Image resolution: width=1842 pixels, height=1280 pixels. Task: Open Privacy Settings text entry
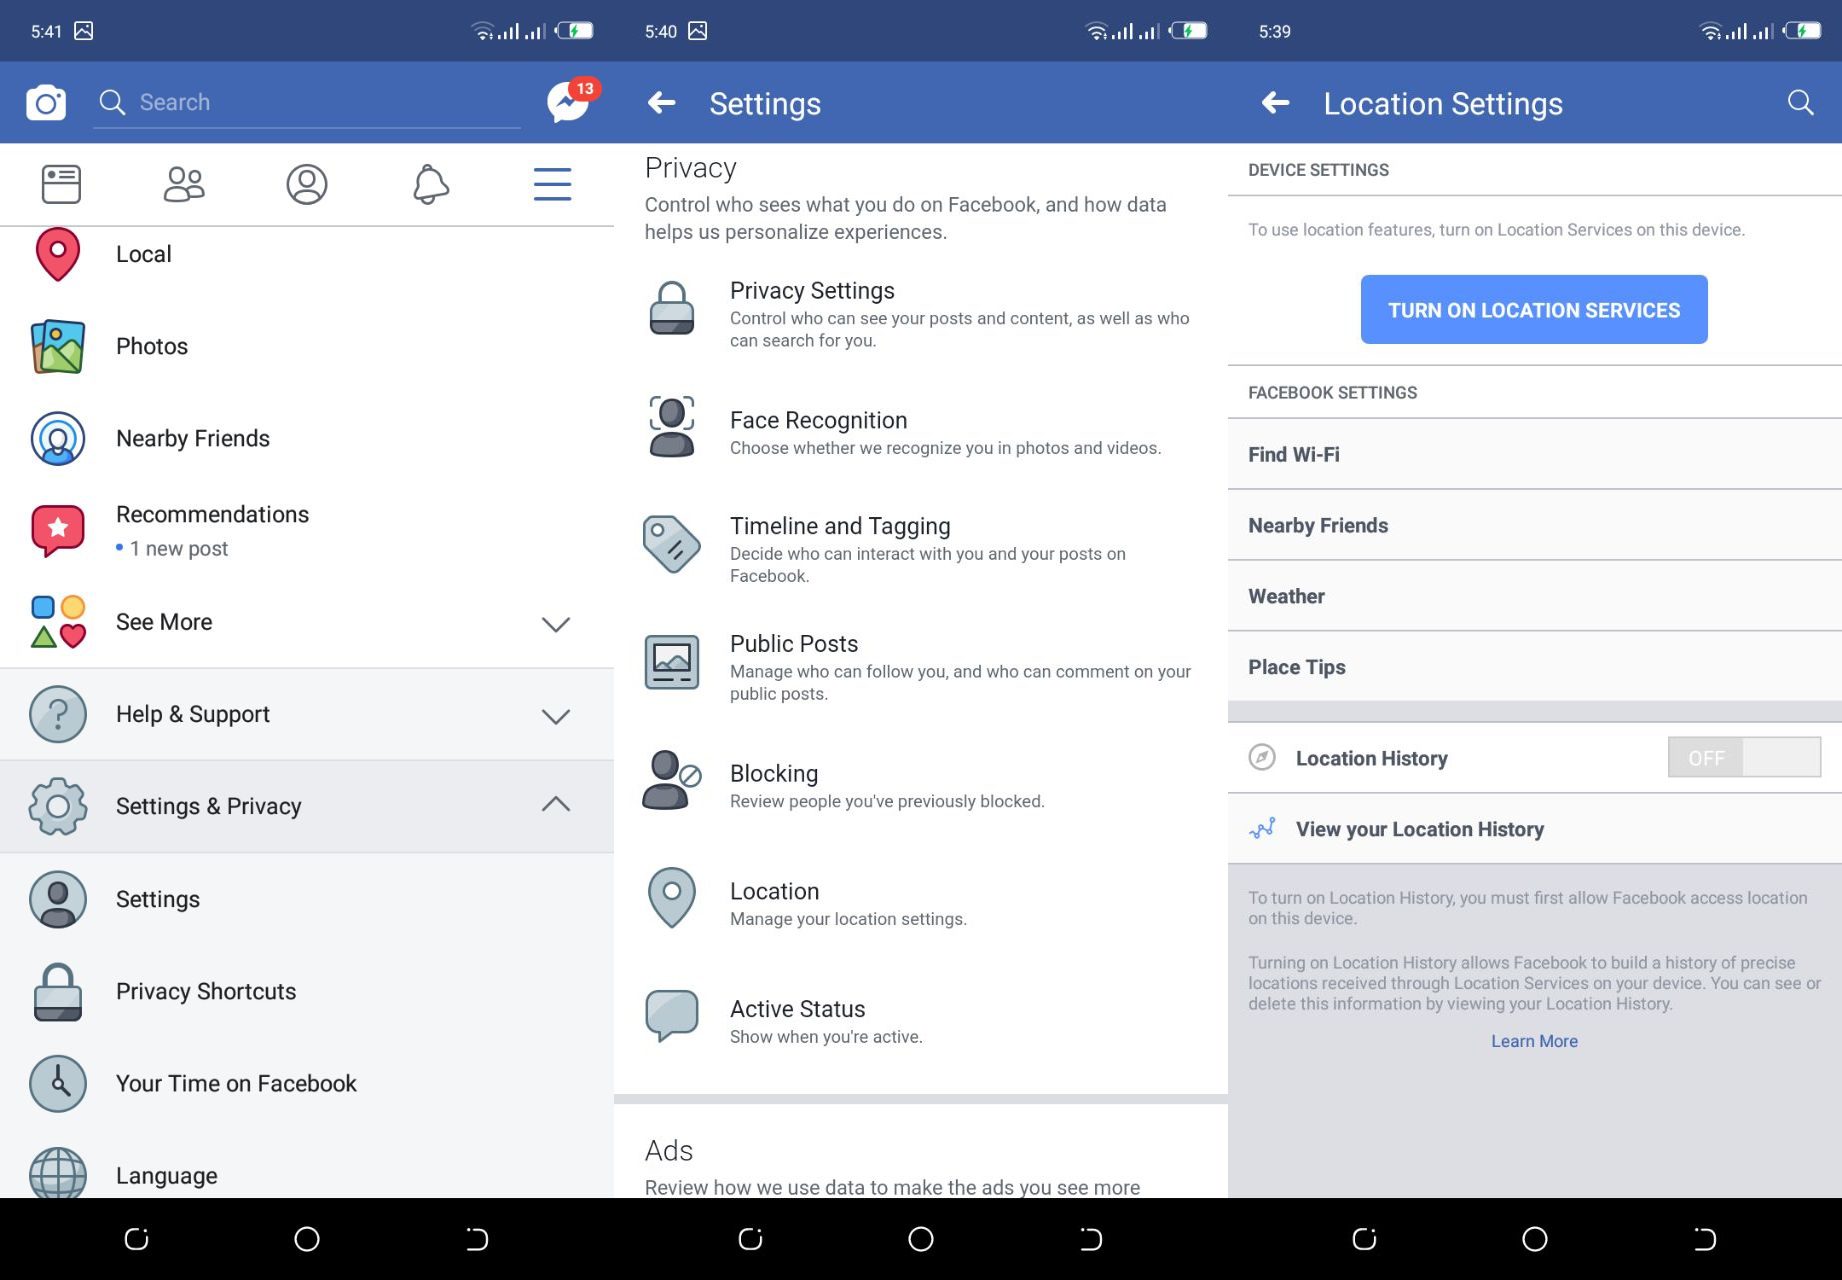point(921,314)
